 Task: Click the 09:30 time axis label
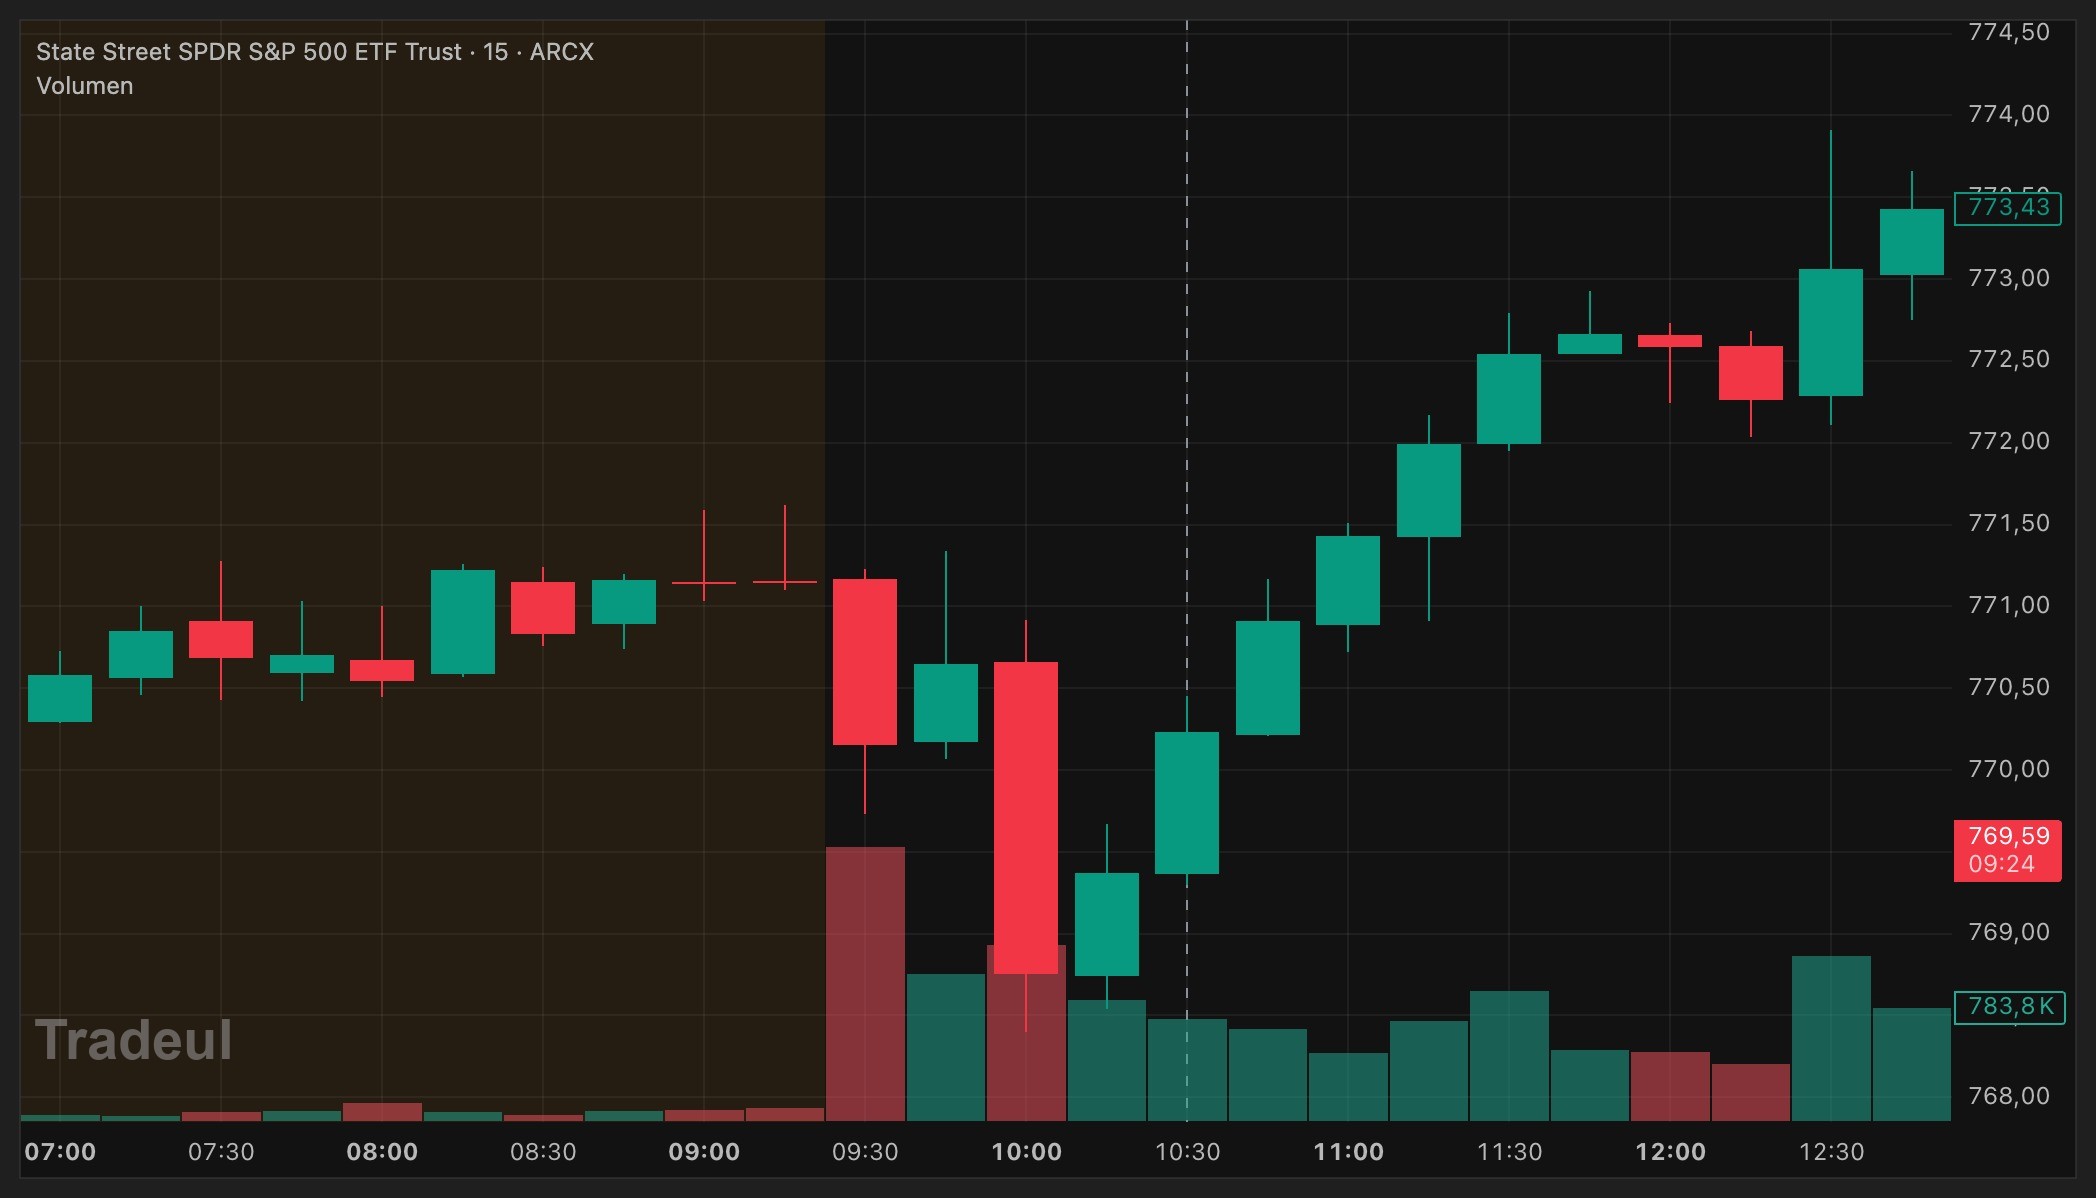coord(865,1152)
